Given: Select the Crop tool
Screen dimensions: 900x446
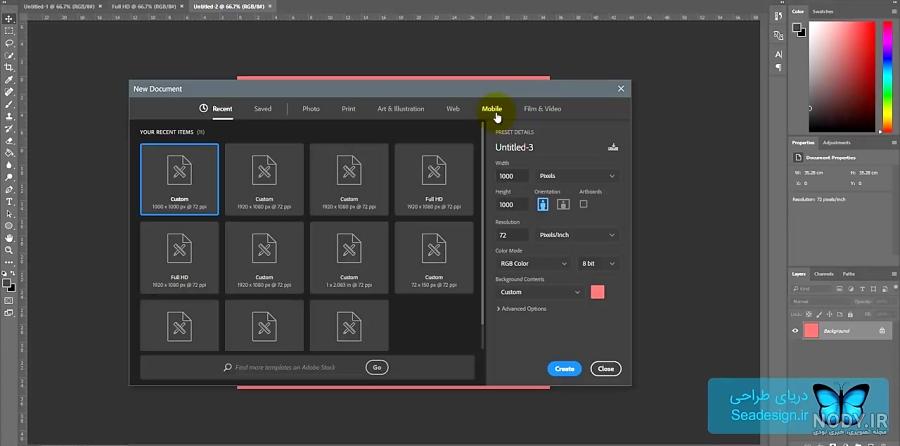Looking at the screenshot, I should click(x=9, y=68).
